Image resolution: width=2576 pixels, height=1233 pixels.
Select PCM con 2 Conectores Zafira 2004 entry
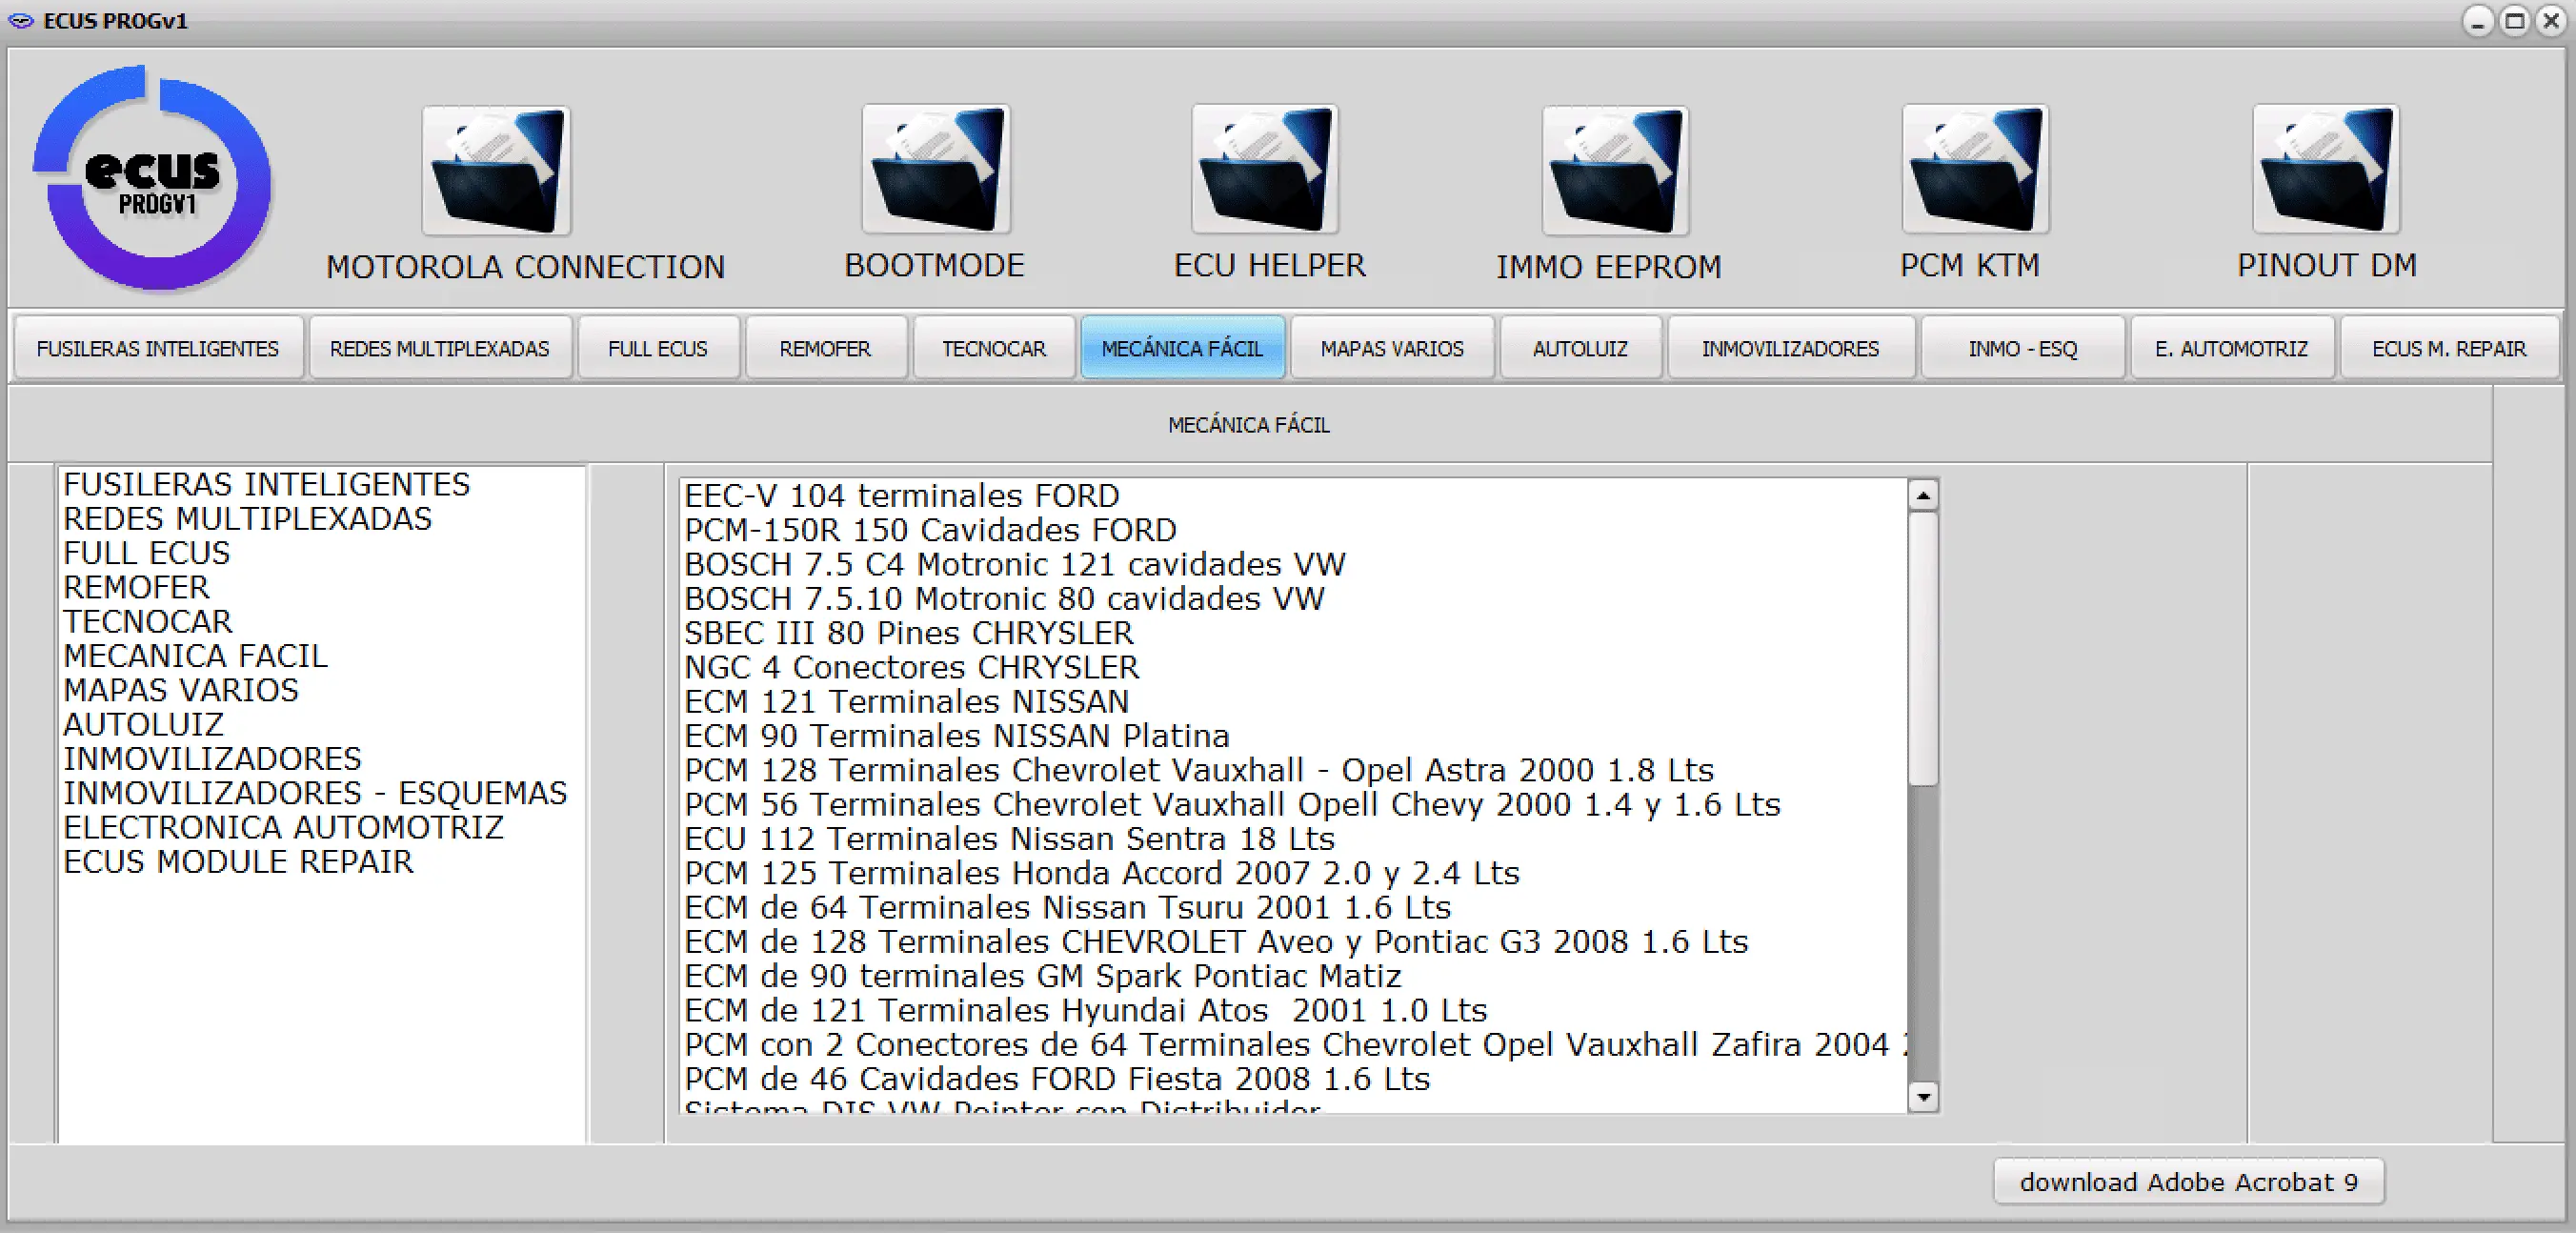click(x=1294, y=1044)
